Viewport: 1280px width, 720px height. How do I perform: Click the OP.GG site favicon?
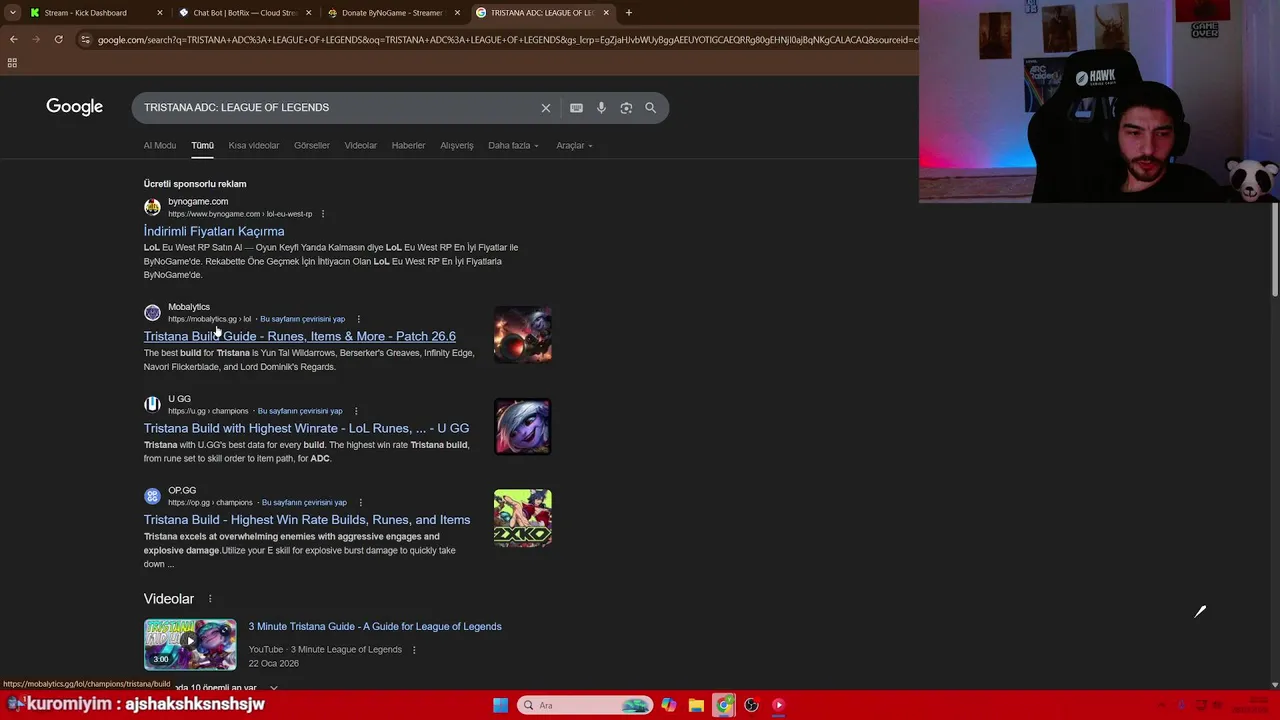coord(152,496)
